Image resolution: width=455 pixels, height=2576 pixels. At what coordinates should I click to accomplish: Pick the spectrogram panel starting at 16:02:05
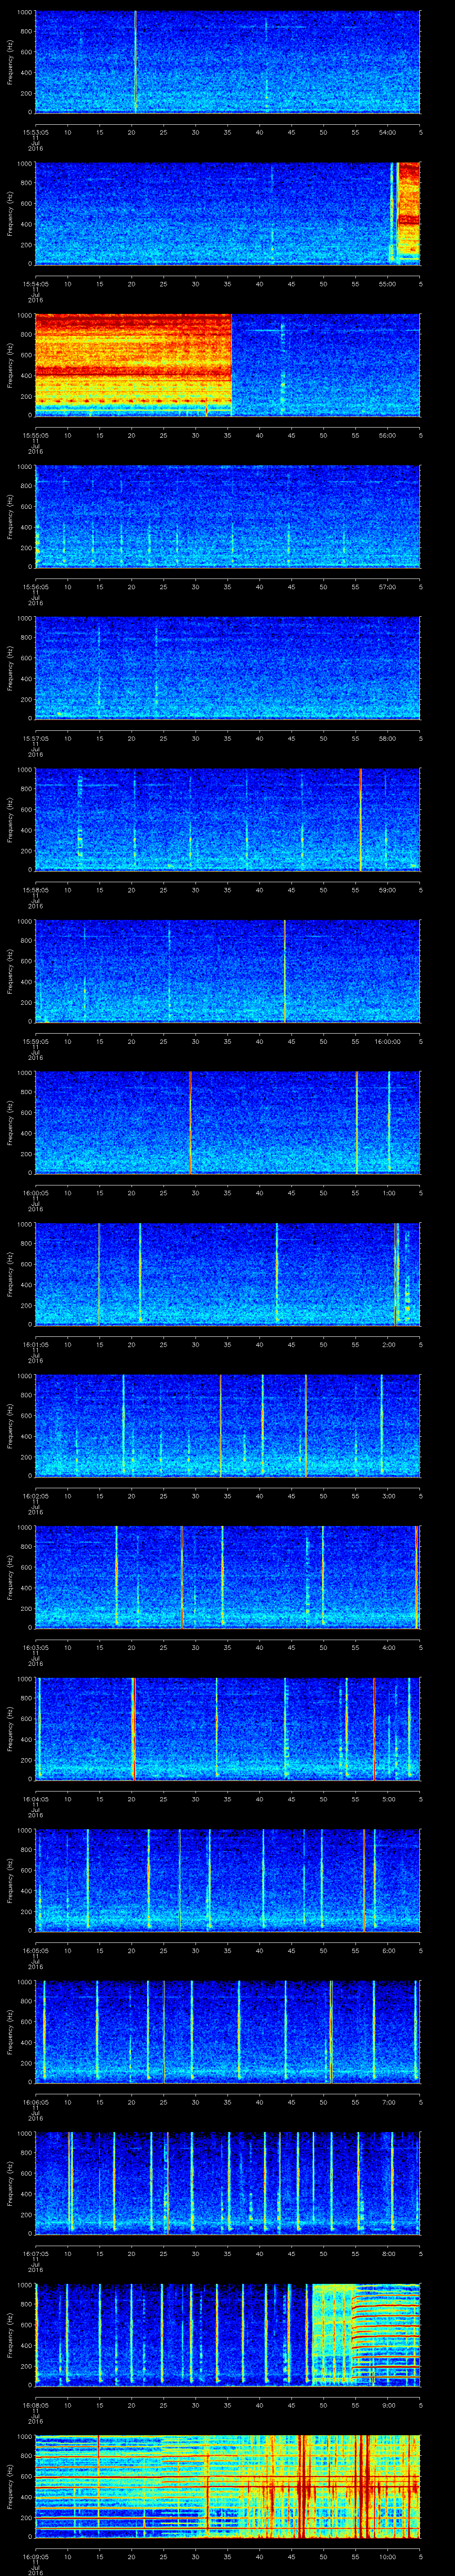pos(227,1425)
